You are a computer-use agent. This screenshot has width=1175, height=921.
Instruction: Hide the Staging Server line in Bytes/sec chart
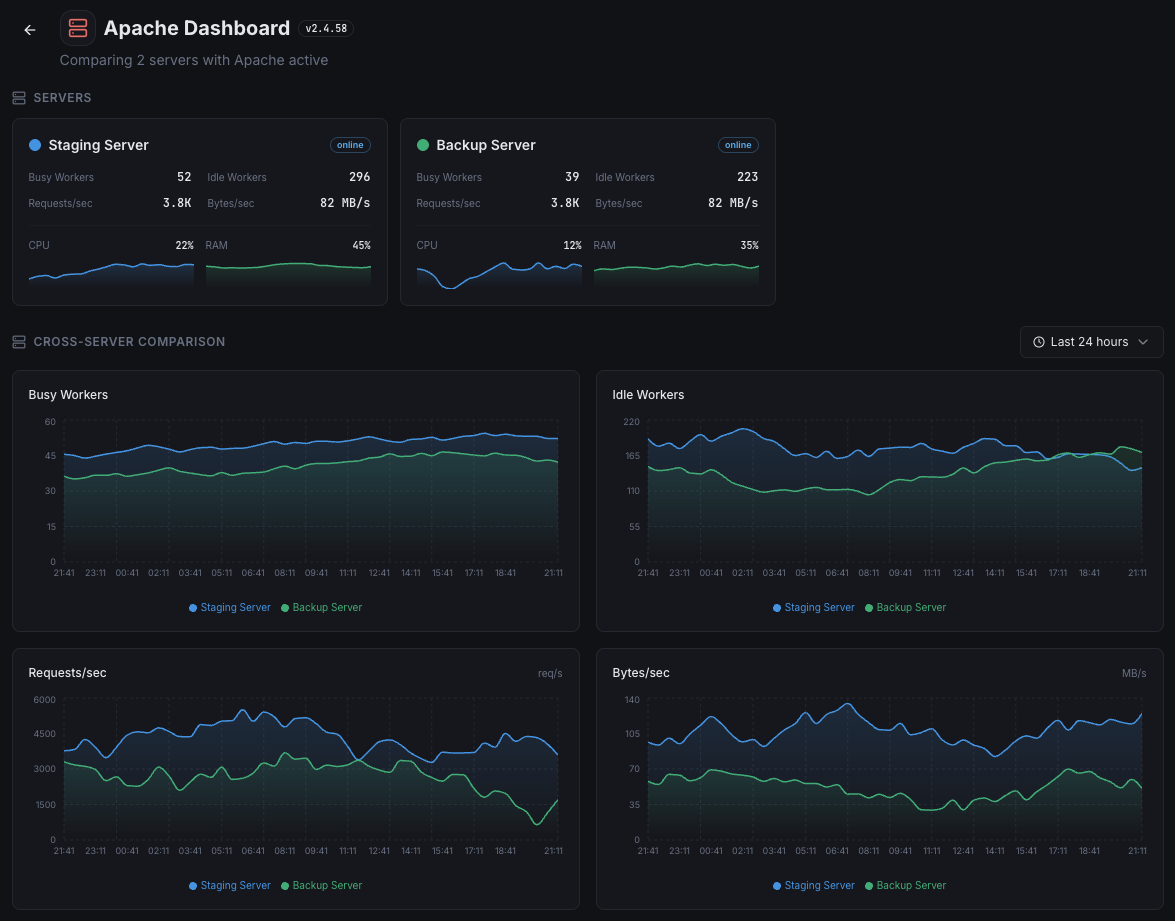(x=813, y=885)
